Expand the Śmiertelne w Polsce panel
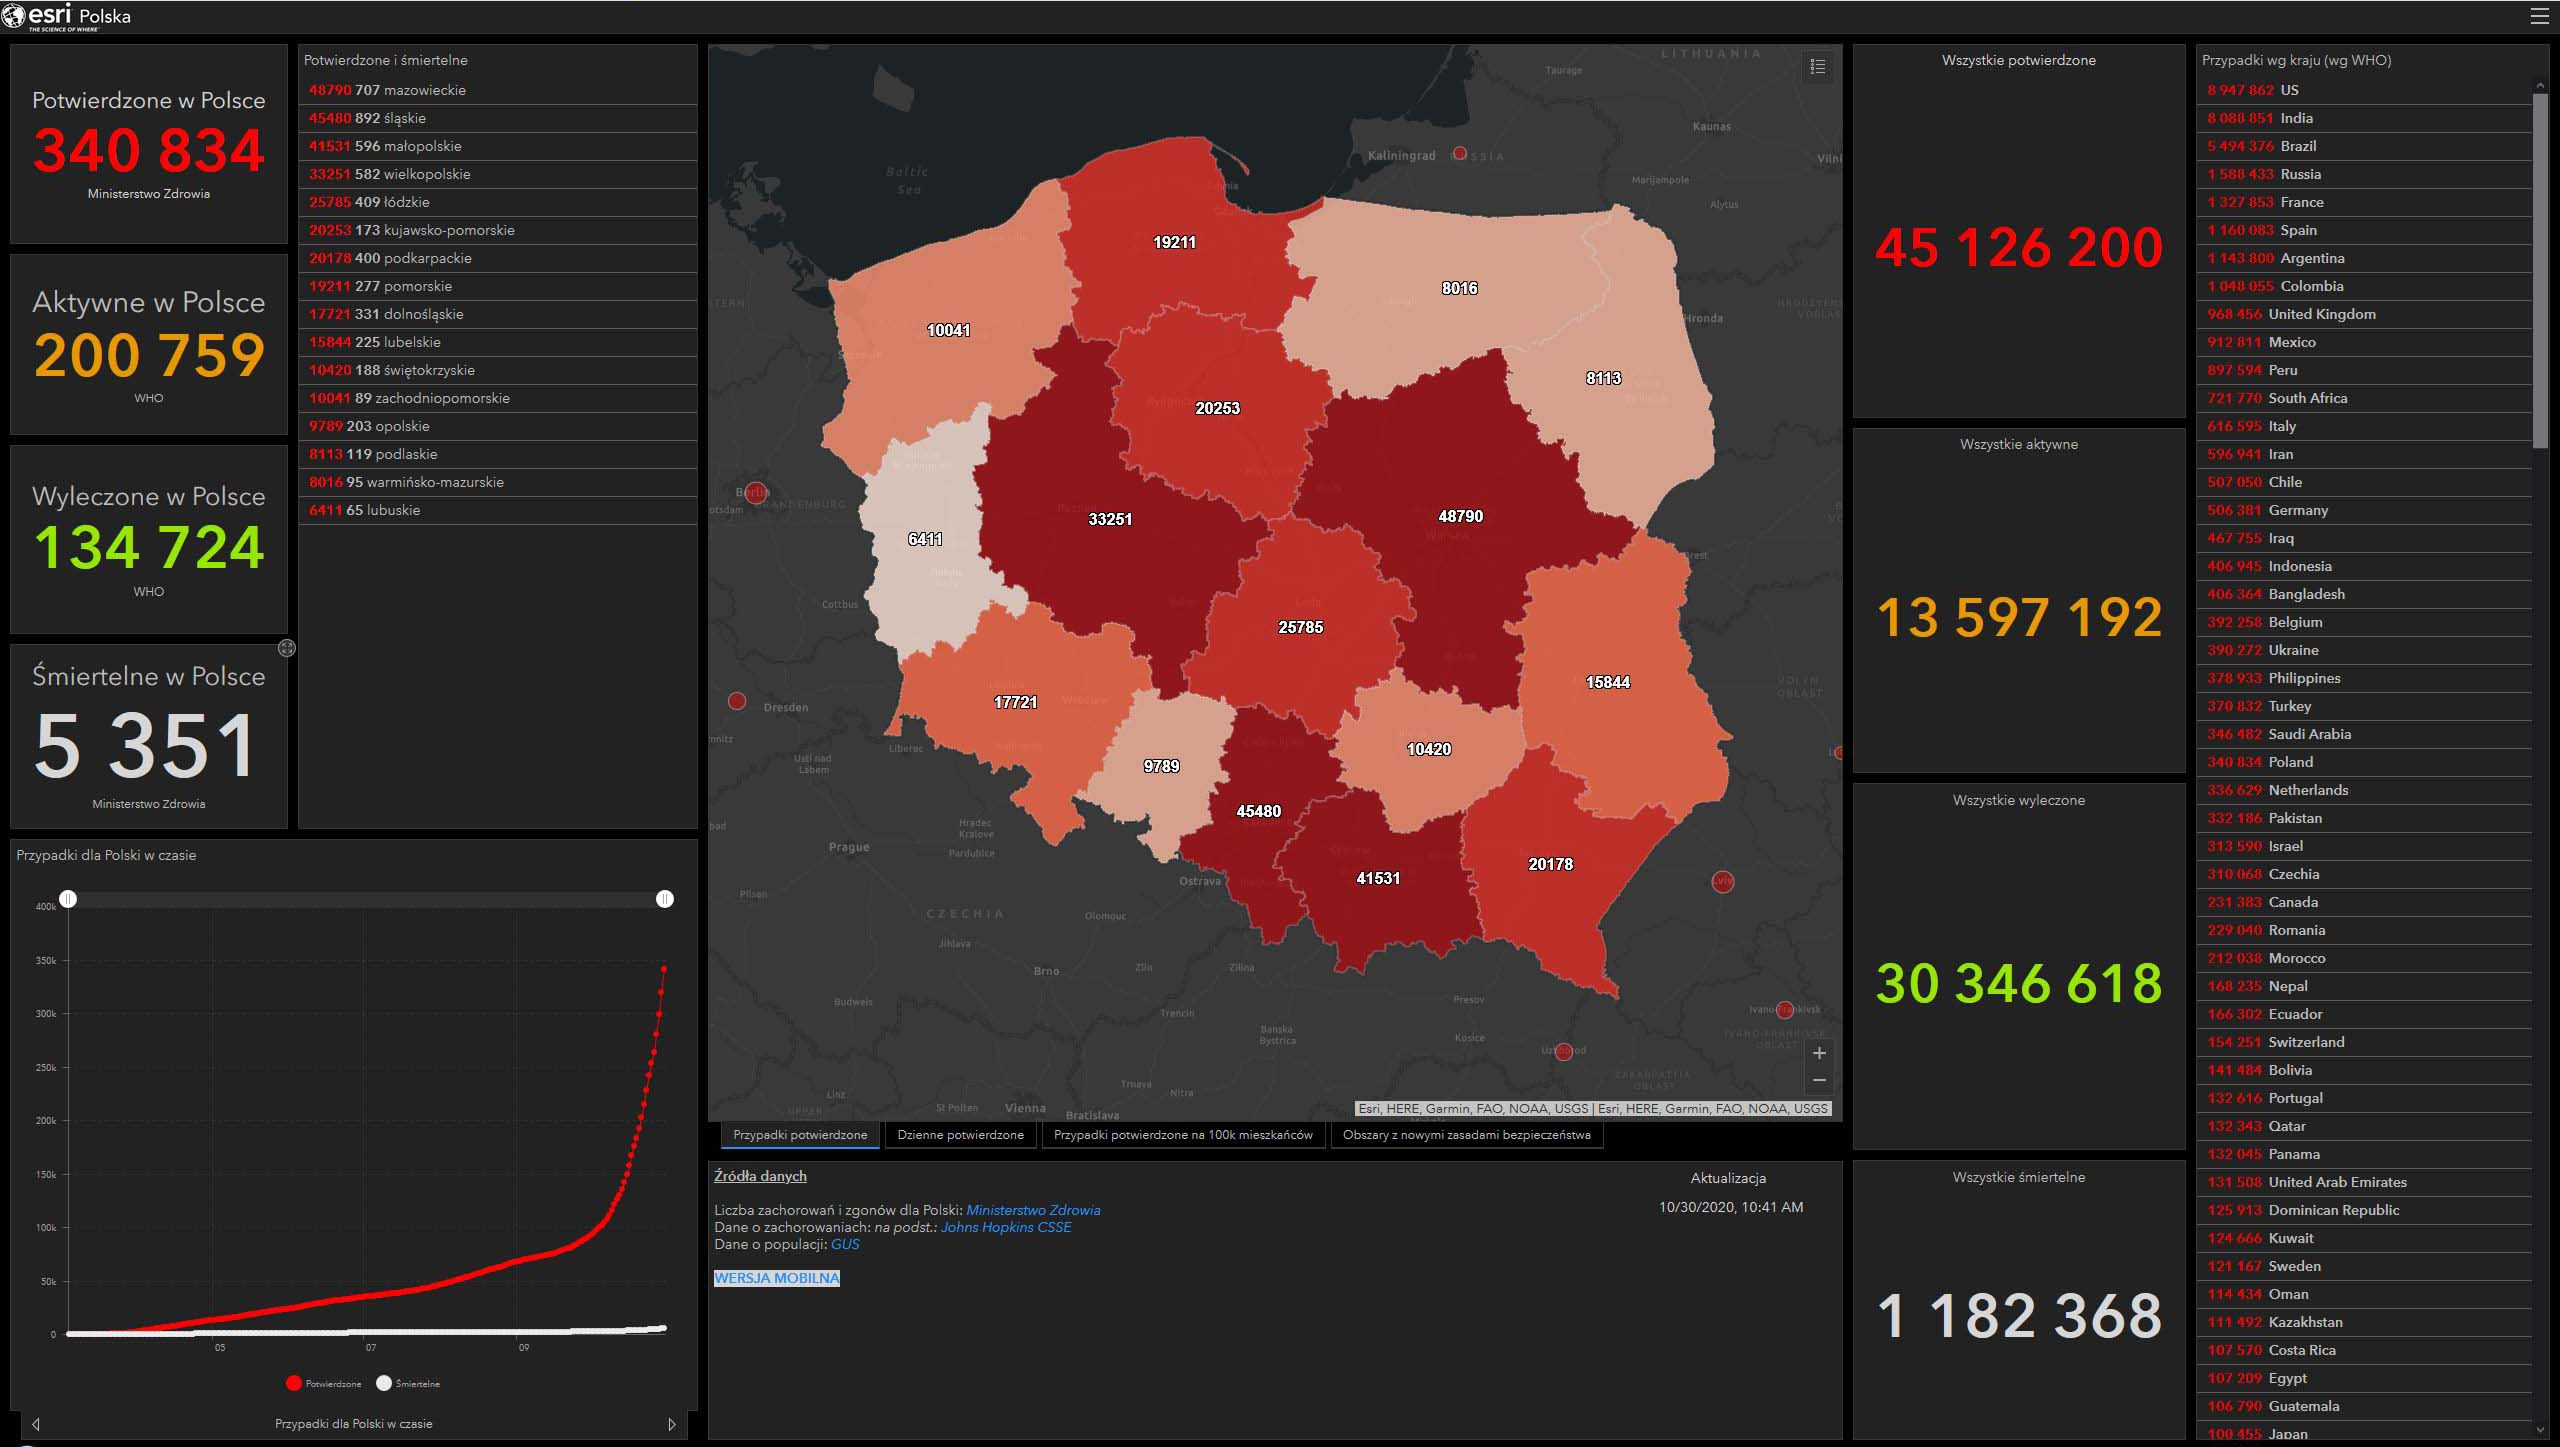This screenshot has height=1447, width=2560. click(x=287, y=648)
